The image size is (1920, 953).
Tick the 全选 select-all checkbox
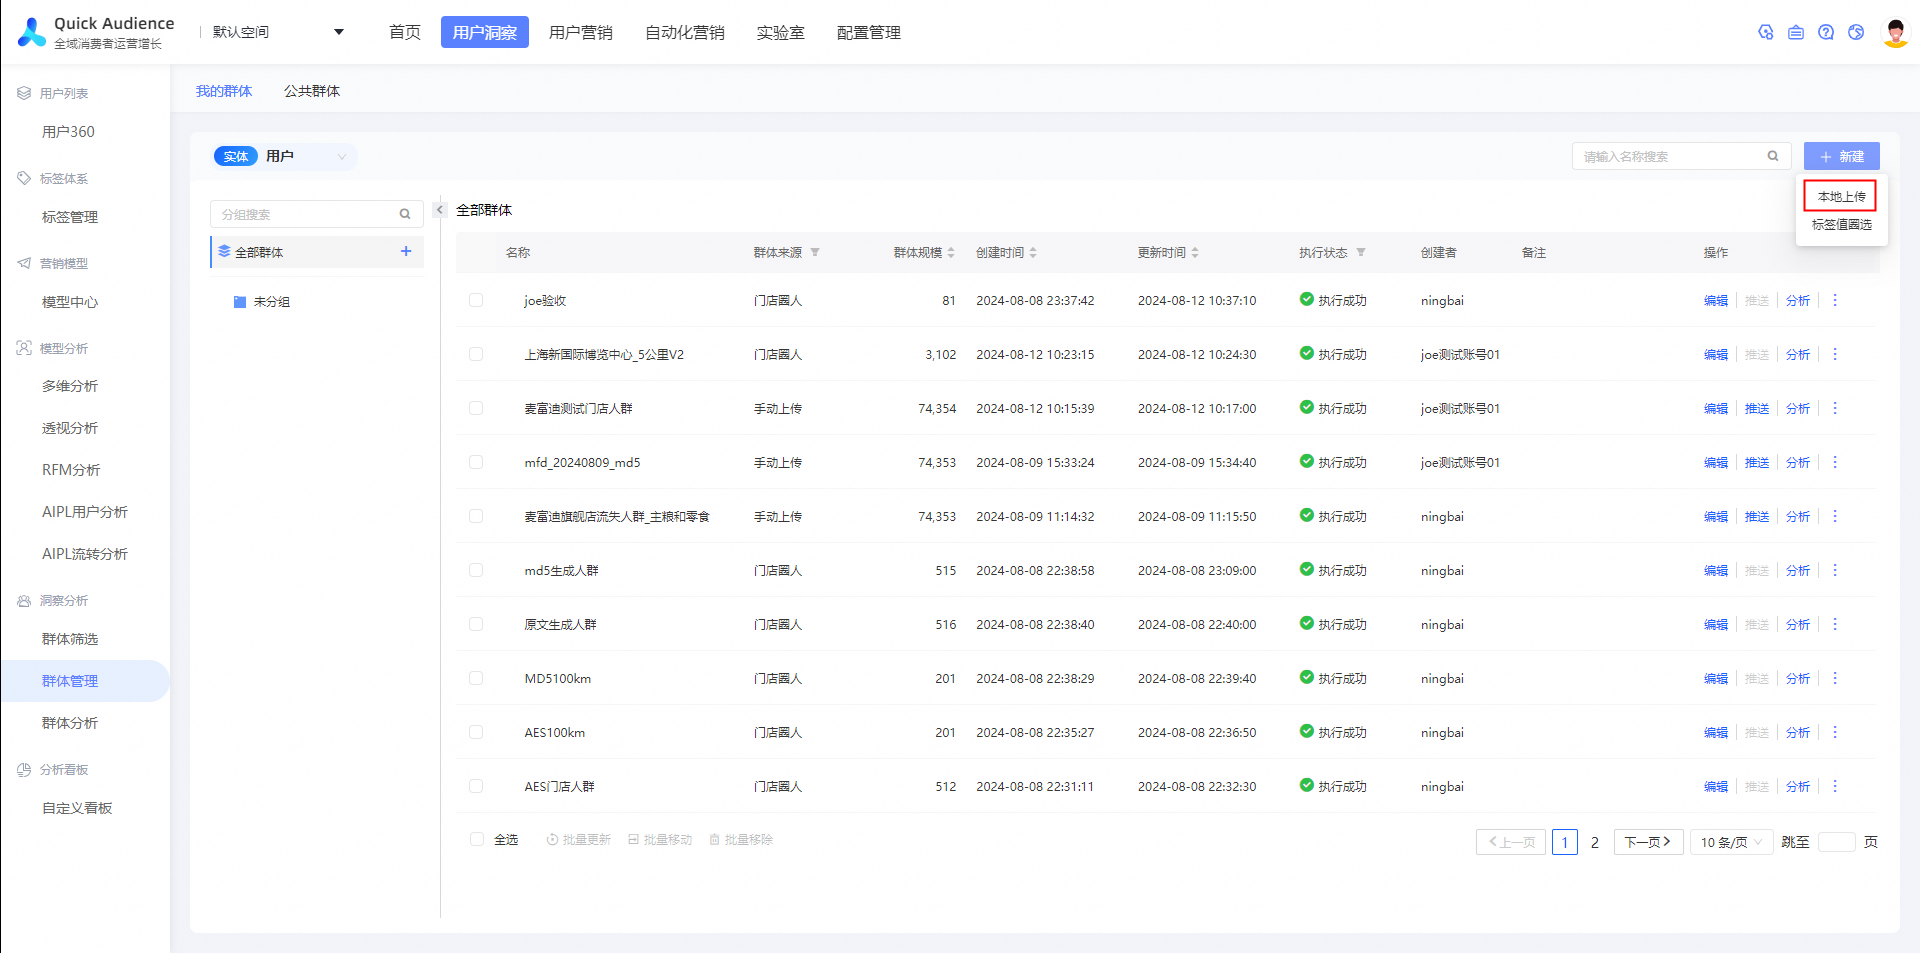(x=477, y=839)
